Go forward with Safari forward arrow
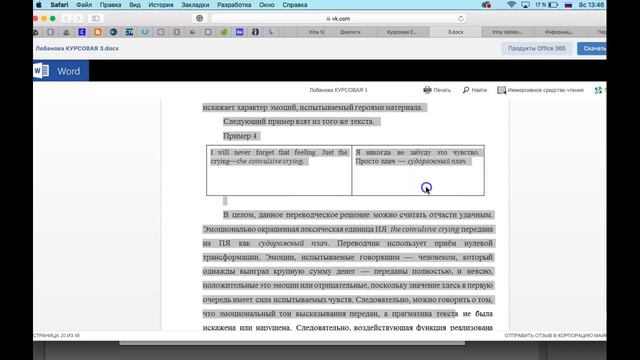Image resolution: width=640 pixels, height=360 pixels. [x=78, y=18]
